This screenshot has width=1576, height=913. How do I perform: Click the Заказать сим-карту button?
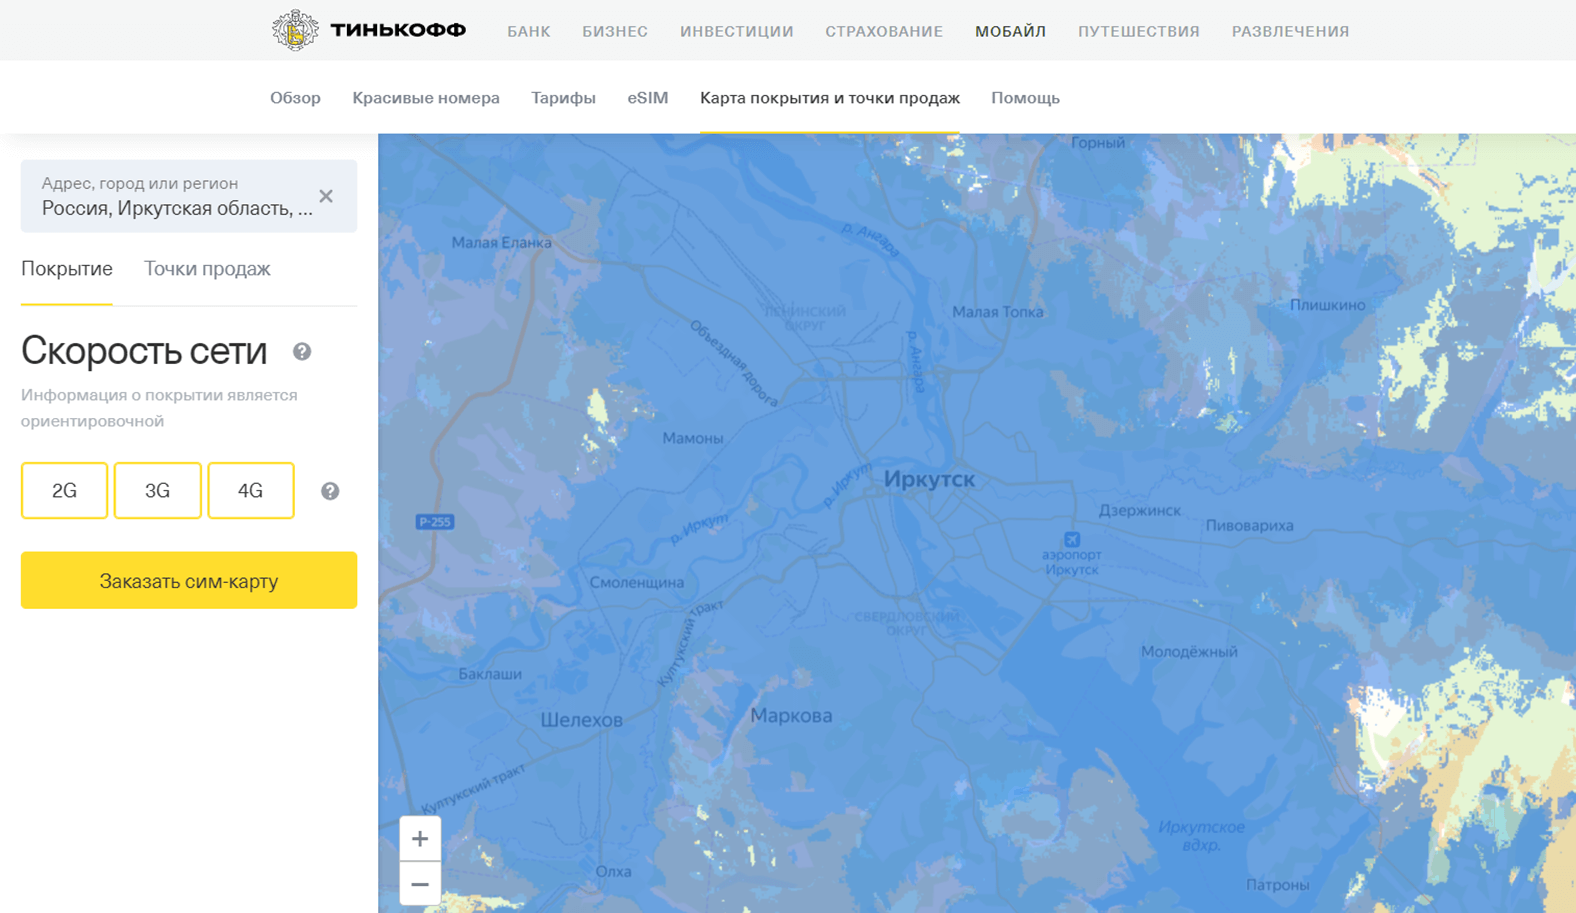tap(189, 580)
